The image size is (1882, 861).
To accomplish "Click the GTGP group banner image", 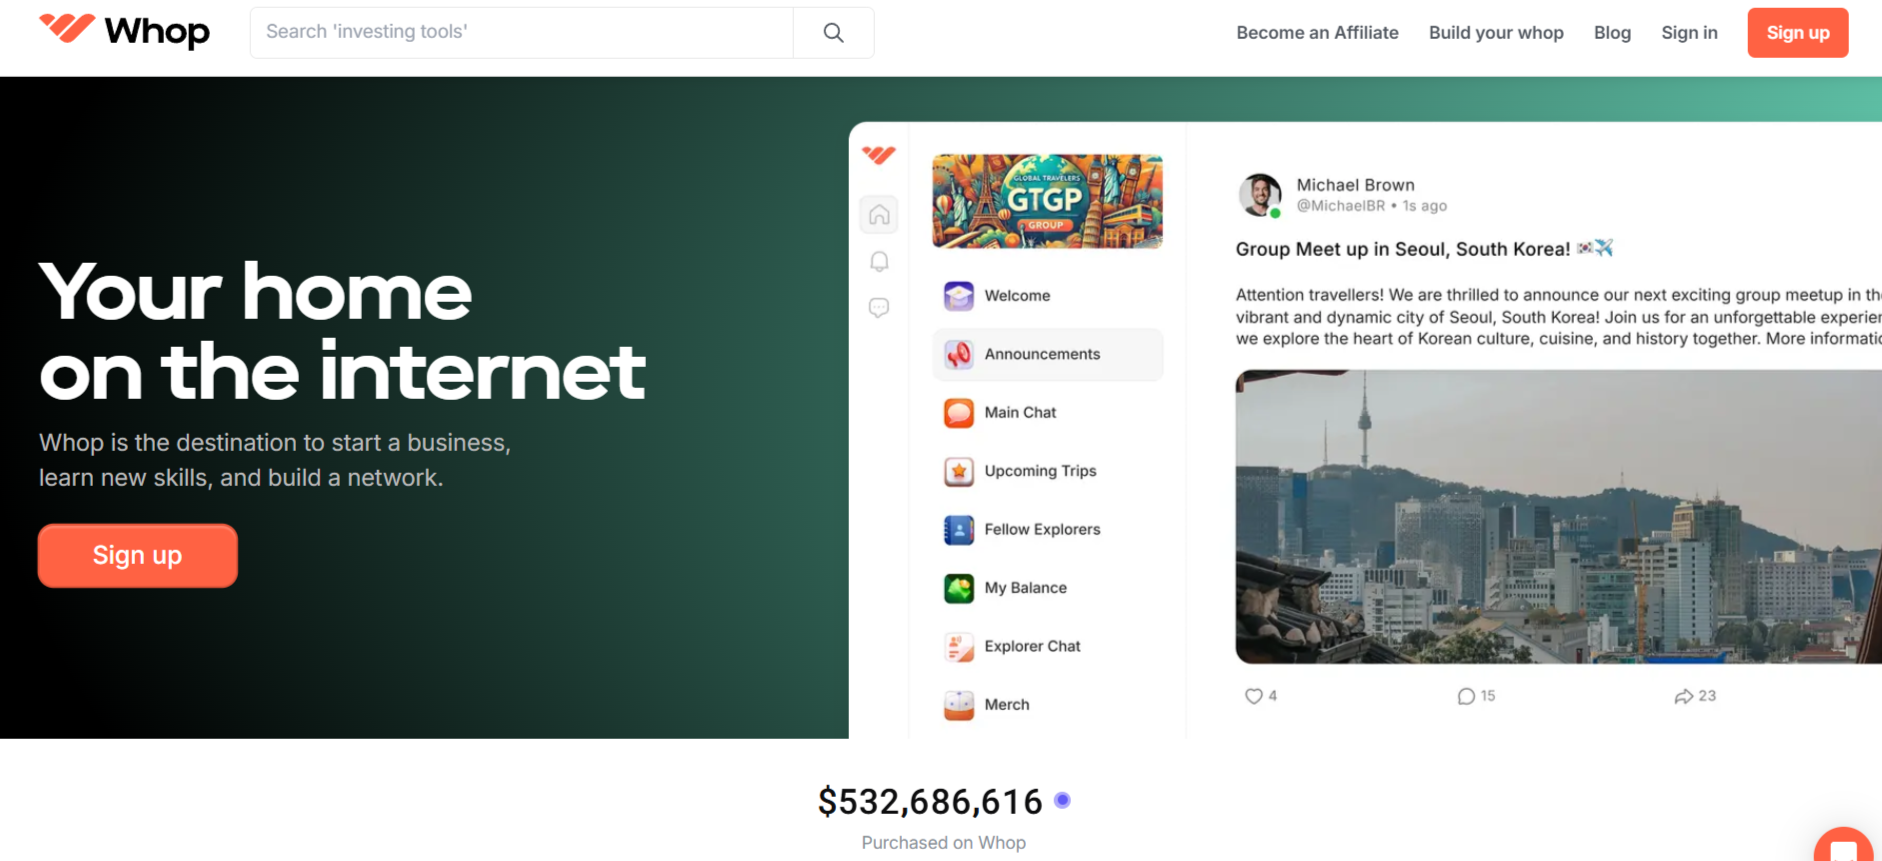I will [1047, 201].
